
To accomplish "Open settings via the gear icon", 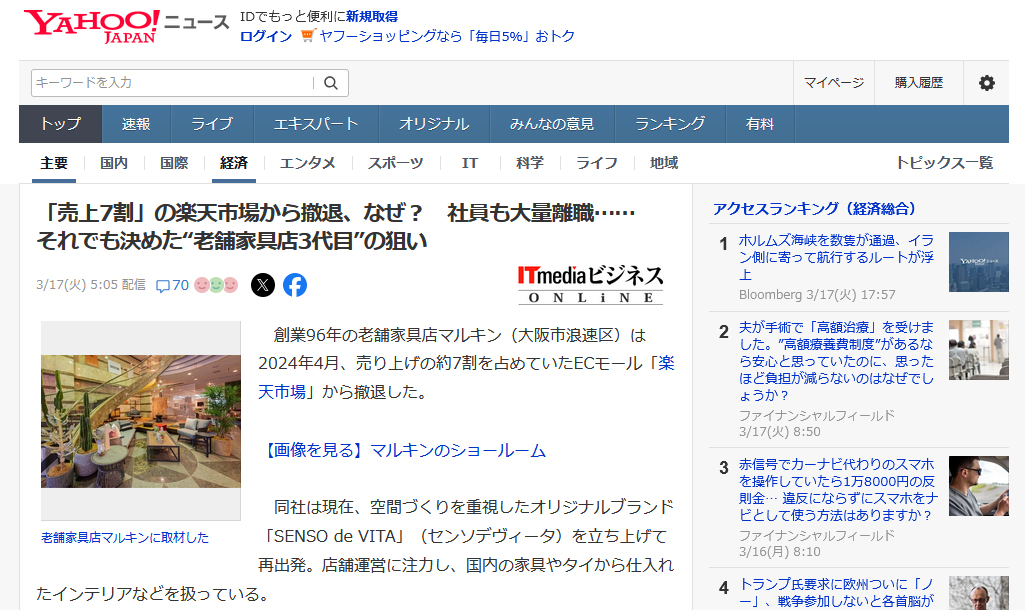I will point(986,83).
